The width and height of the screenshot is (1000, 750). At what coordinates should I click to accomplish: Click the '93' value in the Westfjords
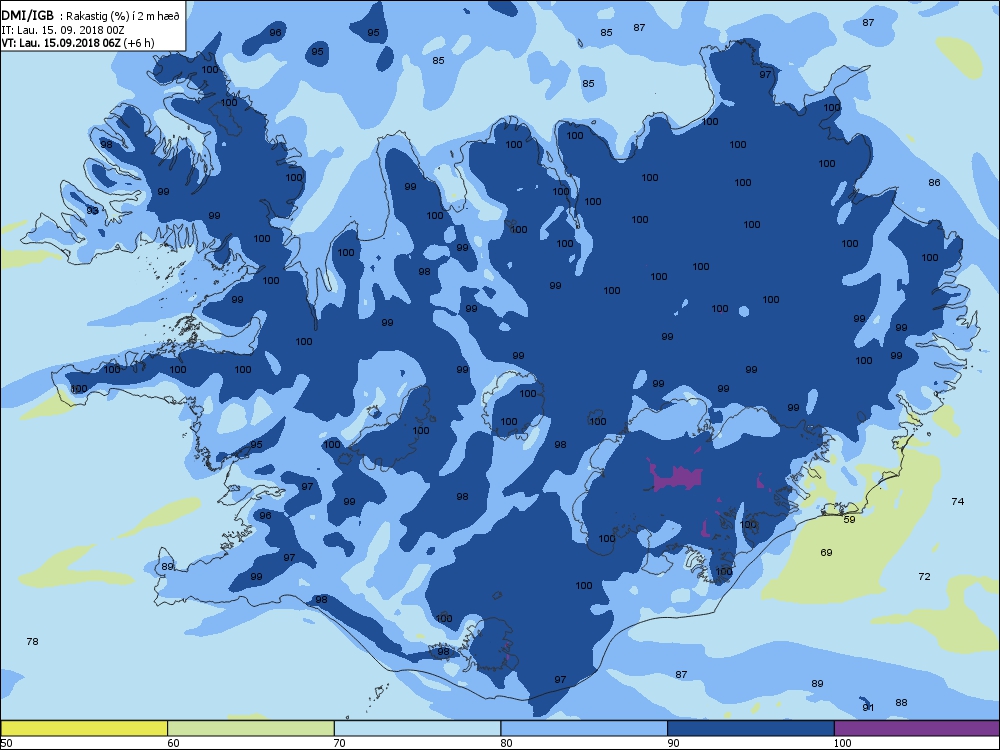(x=92, y=210)
